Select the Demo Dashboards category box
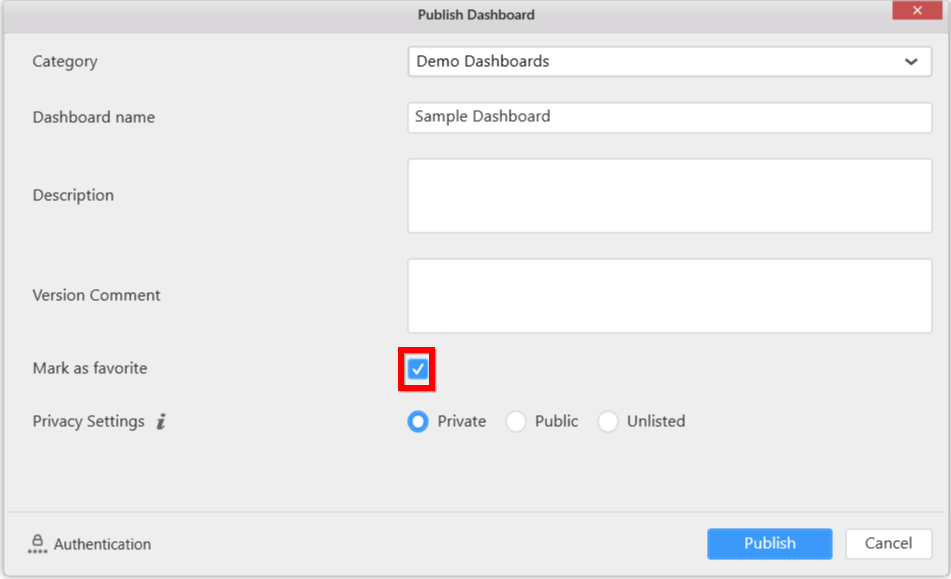Viewport: 951px width, 579px height. 650,62
